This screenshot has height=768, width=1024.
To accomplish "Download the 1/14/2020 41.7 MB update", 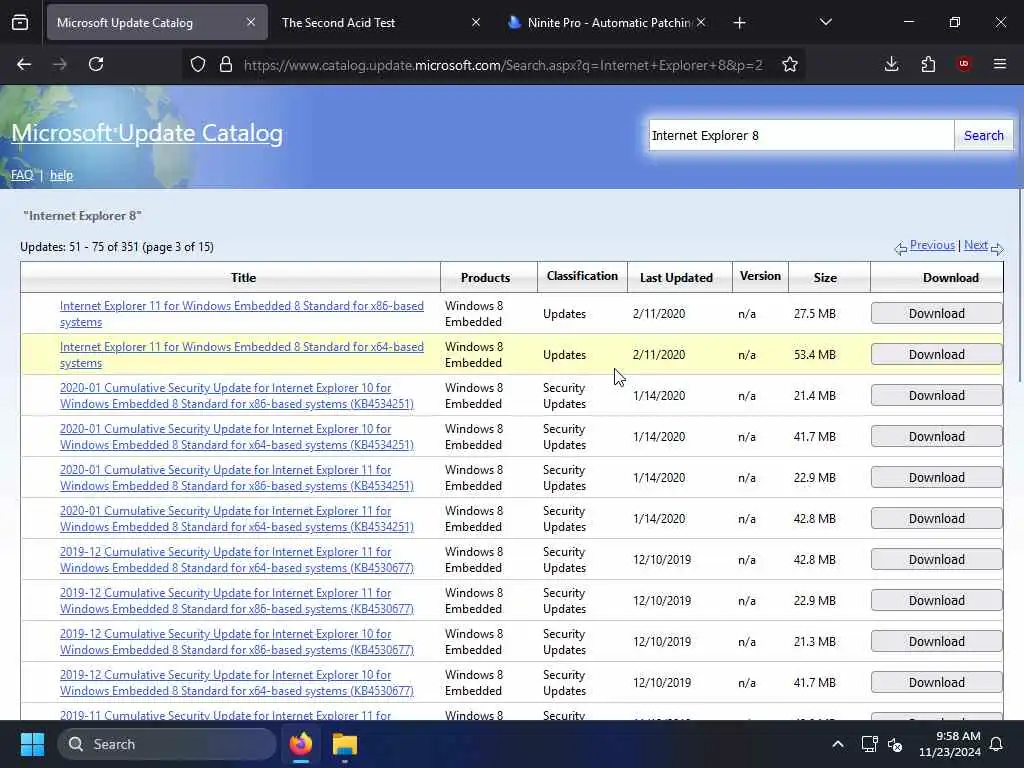I will pyautogui.click(x=936, y=437).
